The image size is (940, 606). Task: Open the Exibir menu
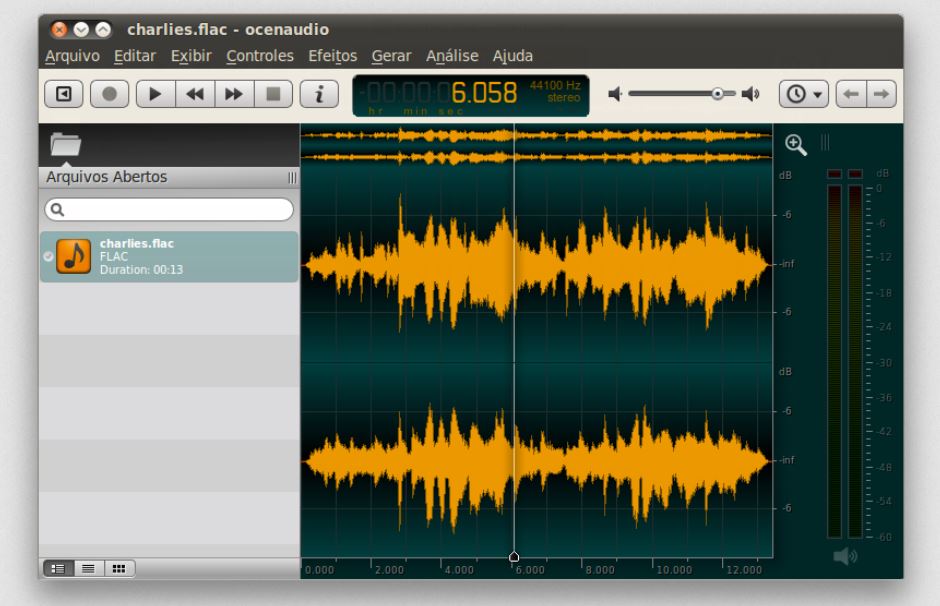click(x=191, y=56)
